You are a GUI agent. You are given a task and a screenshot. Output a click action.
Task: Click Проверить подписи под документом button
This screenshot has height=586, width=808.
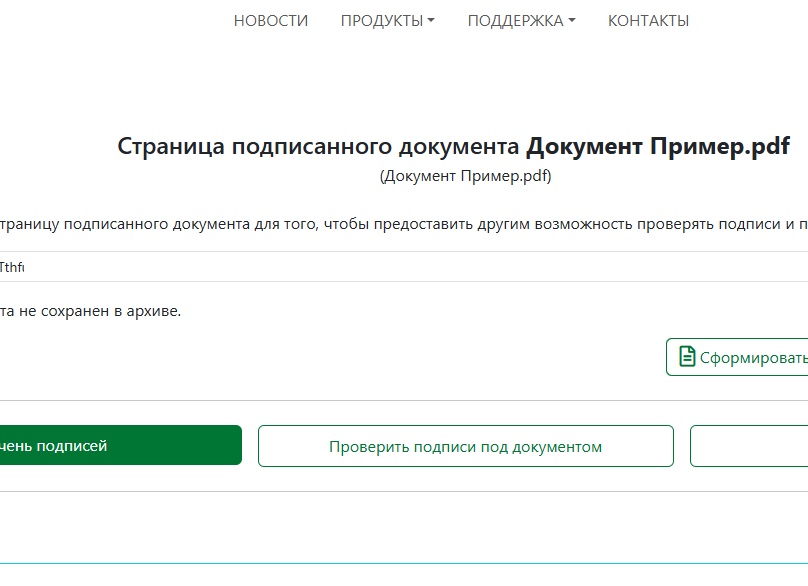click(x=466, y=446)
